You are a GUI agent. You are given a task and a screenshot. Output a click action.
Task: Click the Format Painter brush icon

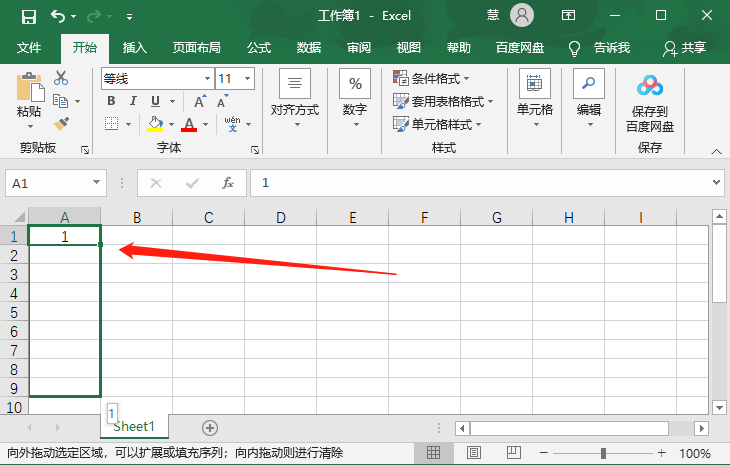[61, 123]
